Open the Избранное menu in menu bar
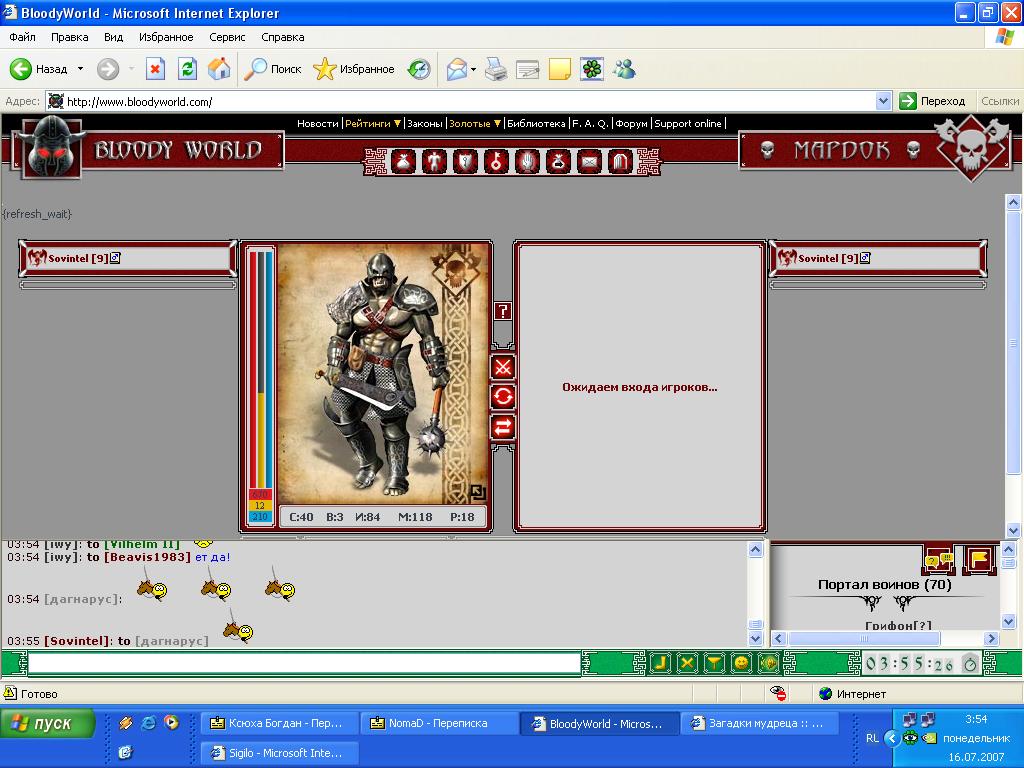The width and height of the screenshot is (1024, 768). coord(166,37)
